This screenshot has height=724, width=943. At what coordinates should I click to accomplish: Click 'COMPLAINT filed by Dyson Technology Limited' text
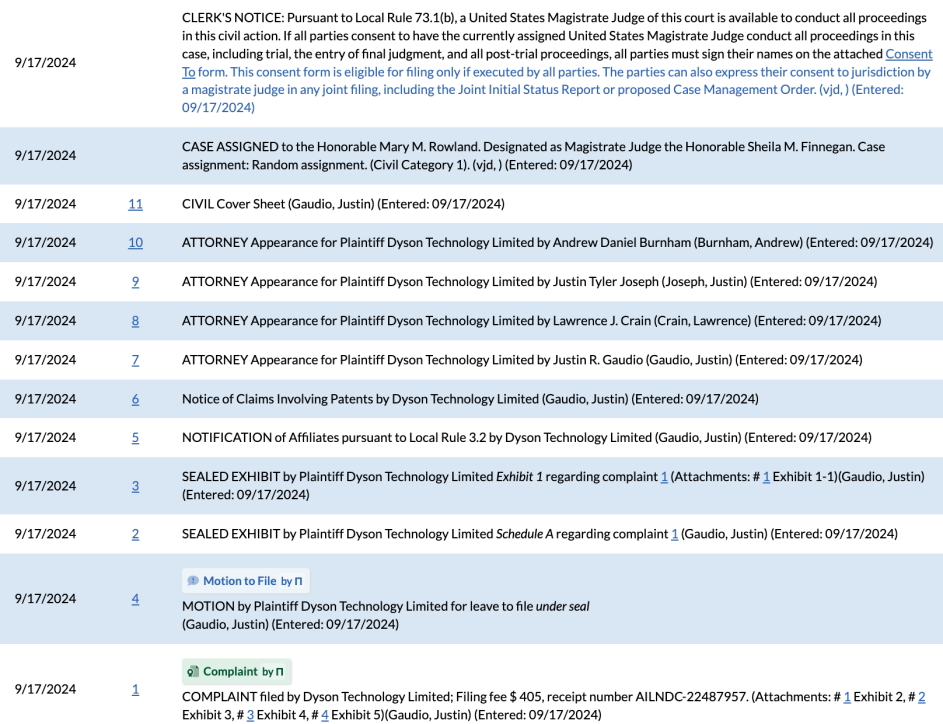click(317, 696)
